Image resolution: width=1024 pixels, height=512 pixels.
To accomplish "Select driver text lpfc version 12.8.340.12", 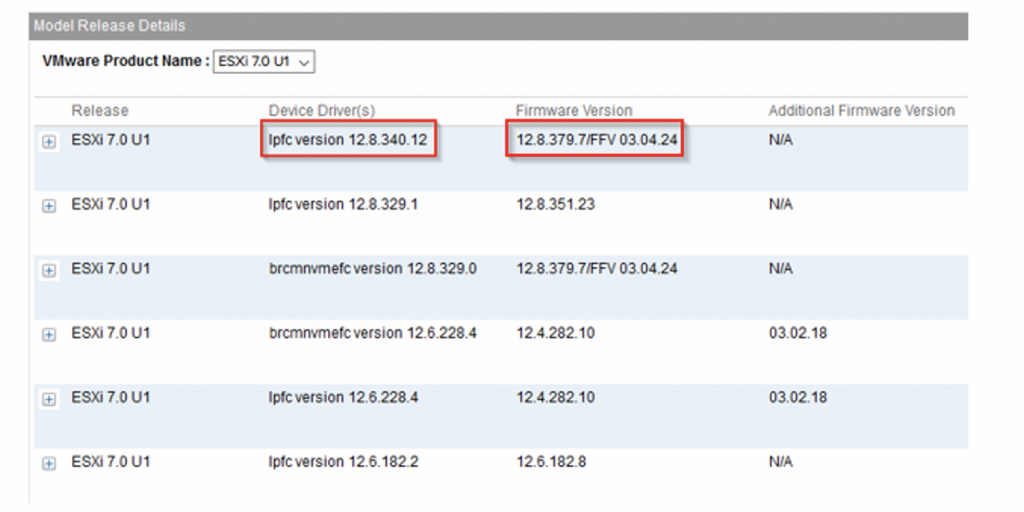I will click(x=348, y=140).
